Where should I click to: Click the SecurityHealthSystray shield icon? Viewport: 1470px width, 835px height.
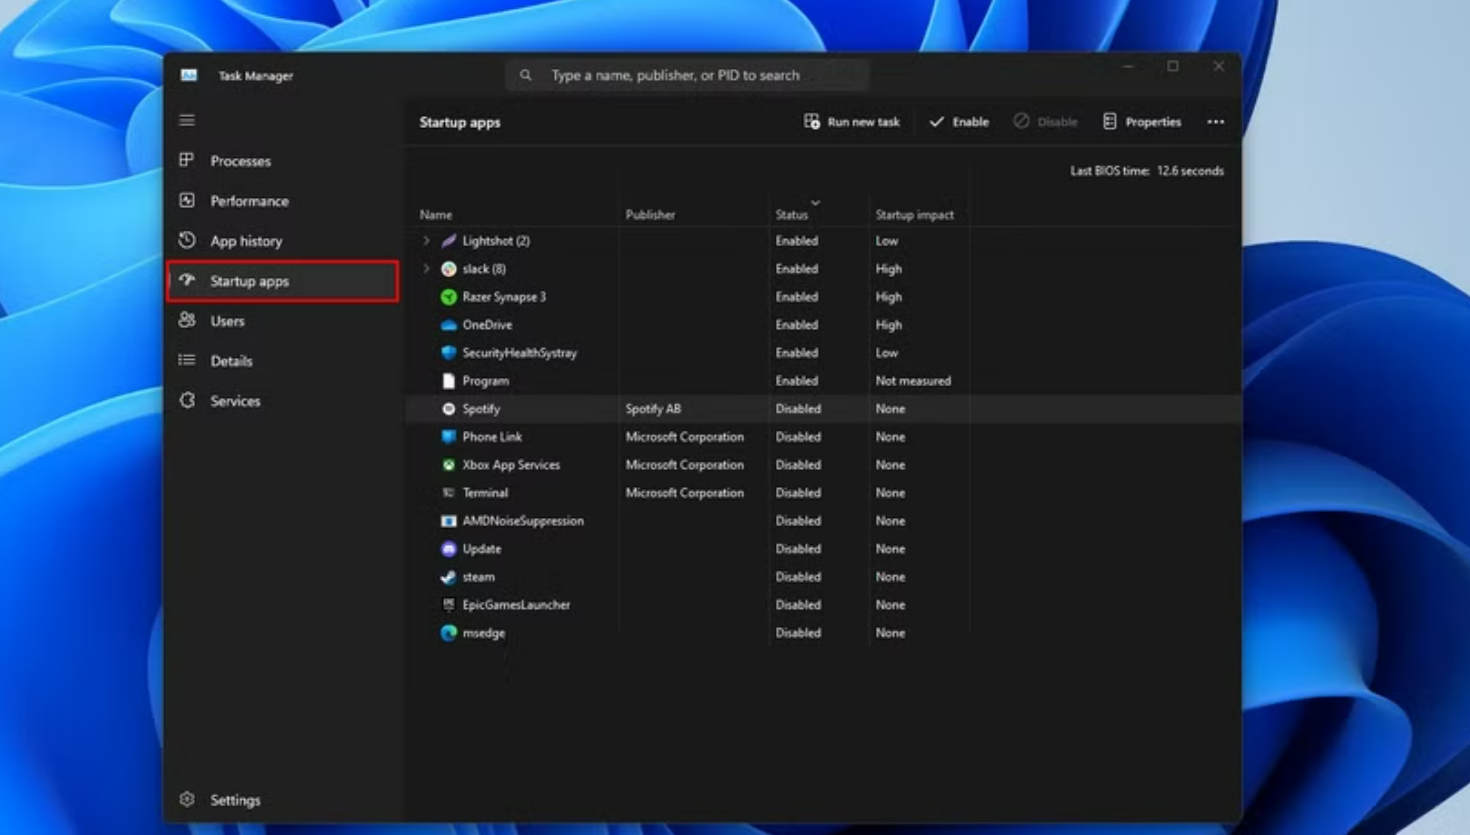point(448,353)
